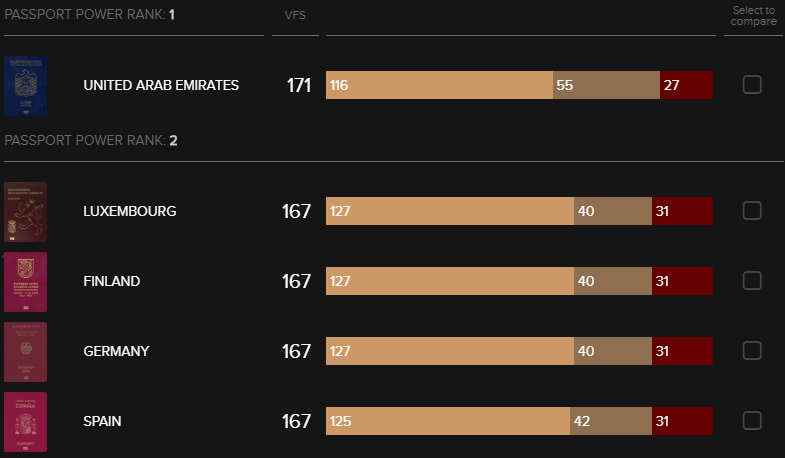
Task: Open the Luxembourg country link
Action: click(130, 211)
